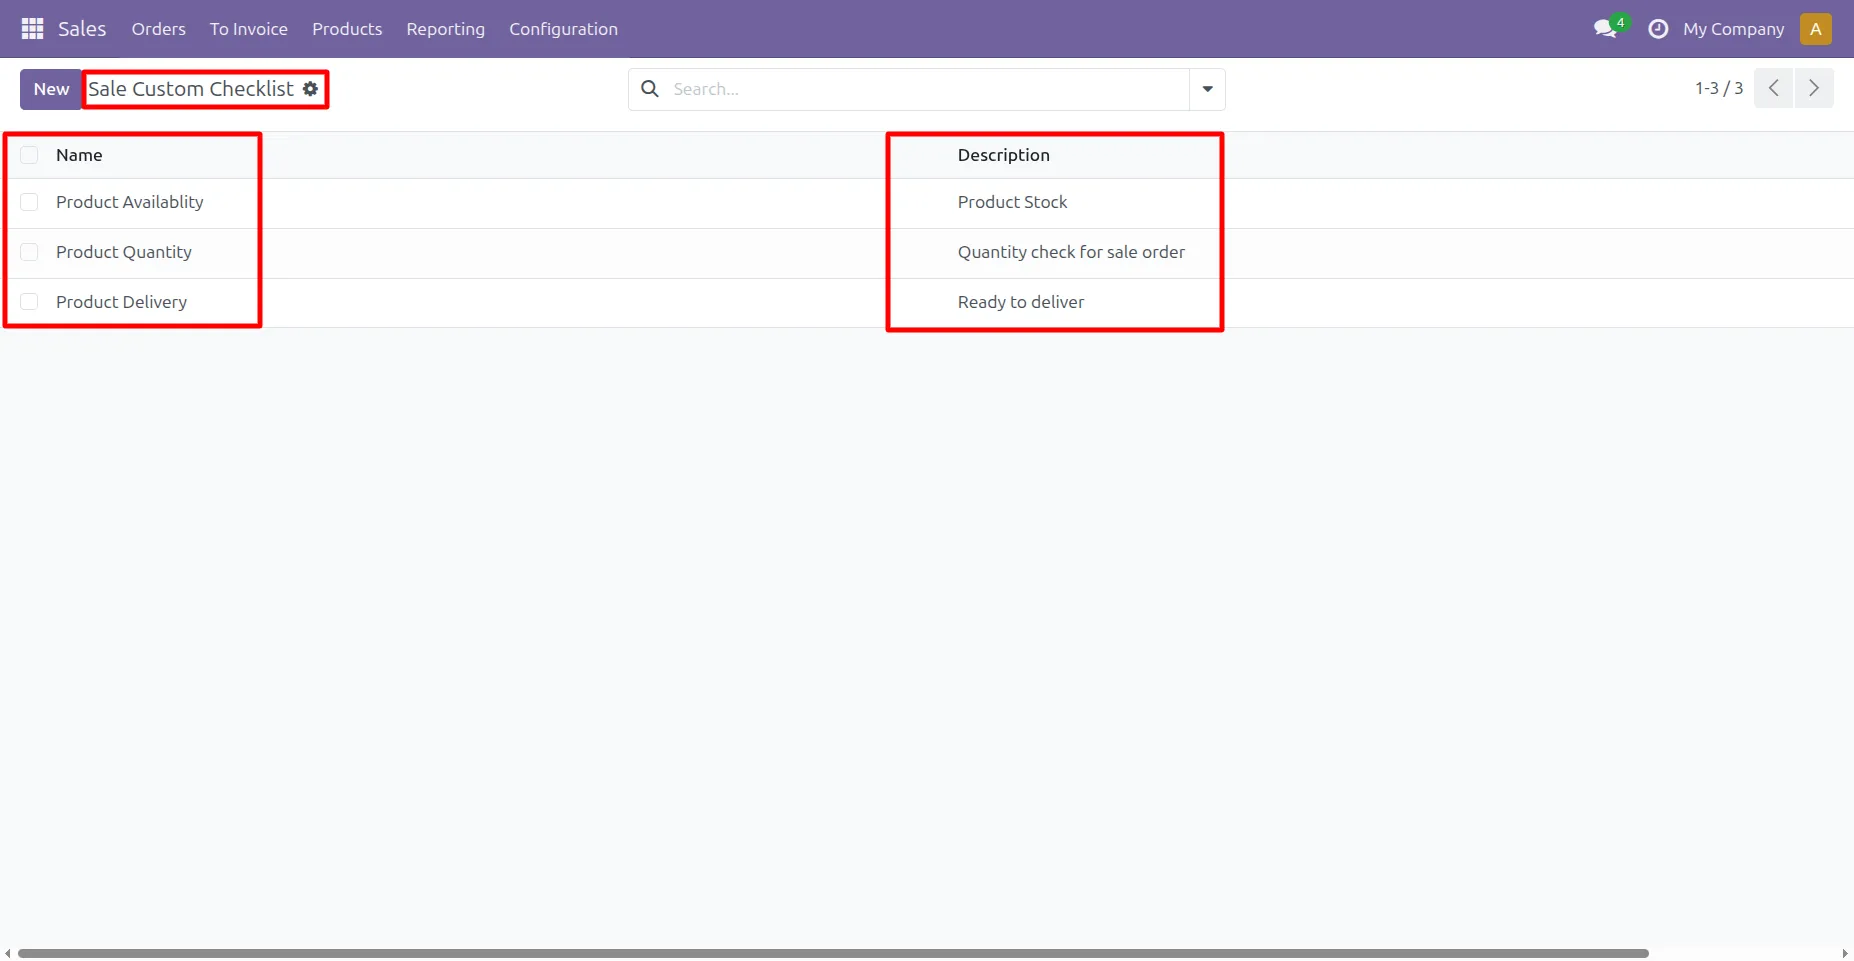Click the search magnifier icon
The image size is (1854, 961).
(x=650, y=89)
